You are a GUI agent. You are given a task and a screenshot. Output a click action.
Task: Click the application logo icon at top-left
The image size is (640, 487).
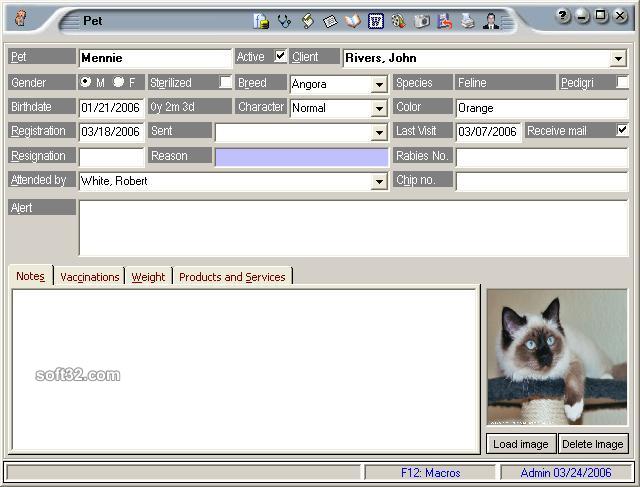(x=20, y=18)
